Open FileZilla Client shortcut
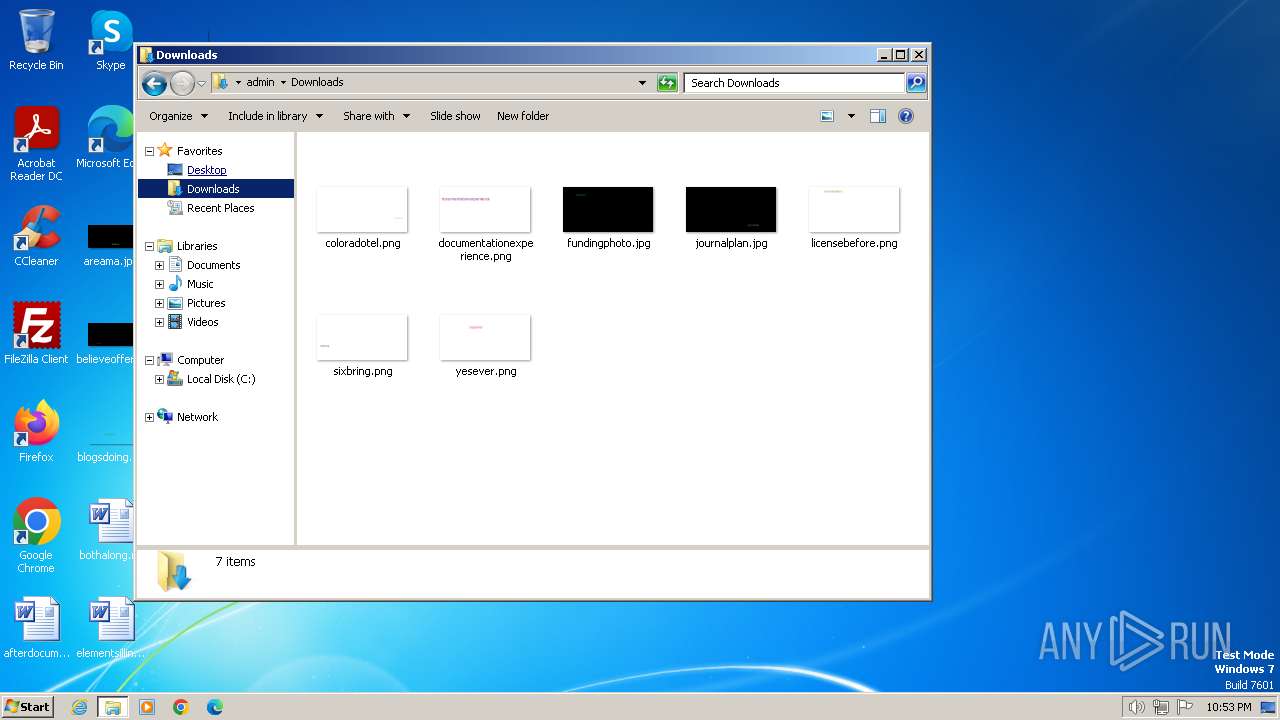The height and width of the screenshot is (720, 1280). [36, 333]
